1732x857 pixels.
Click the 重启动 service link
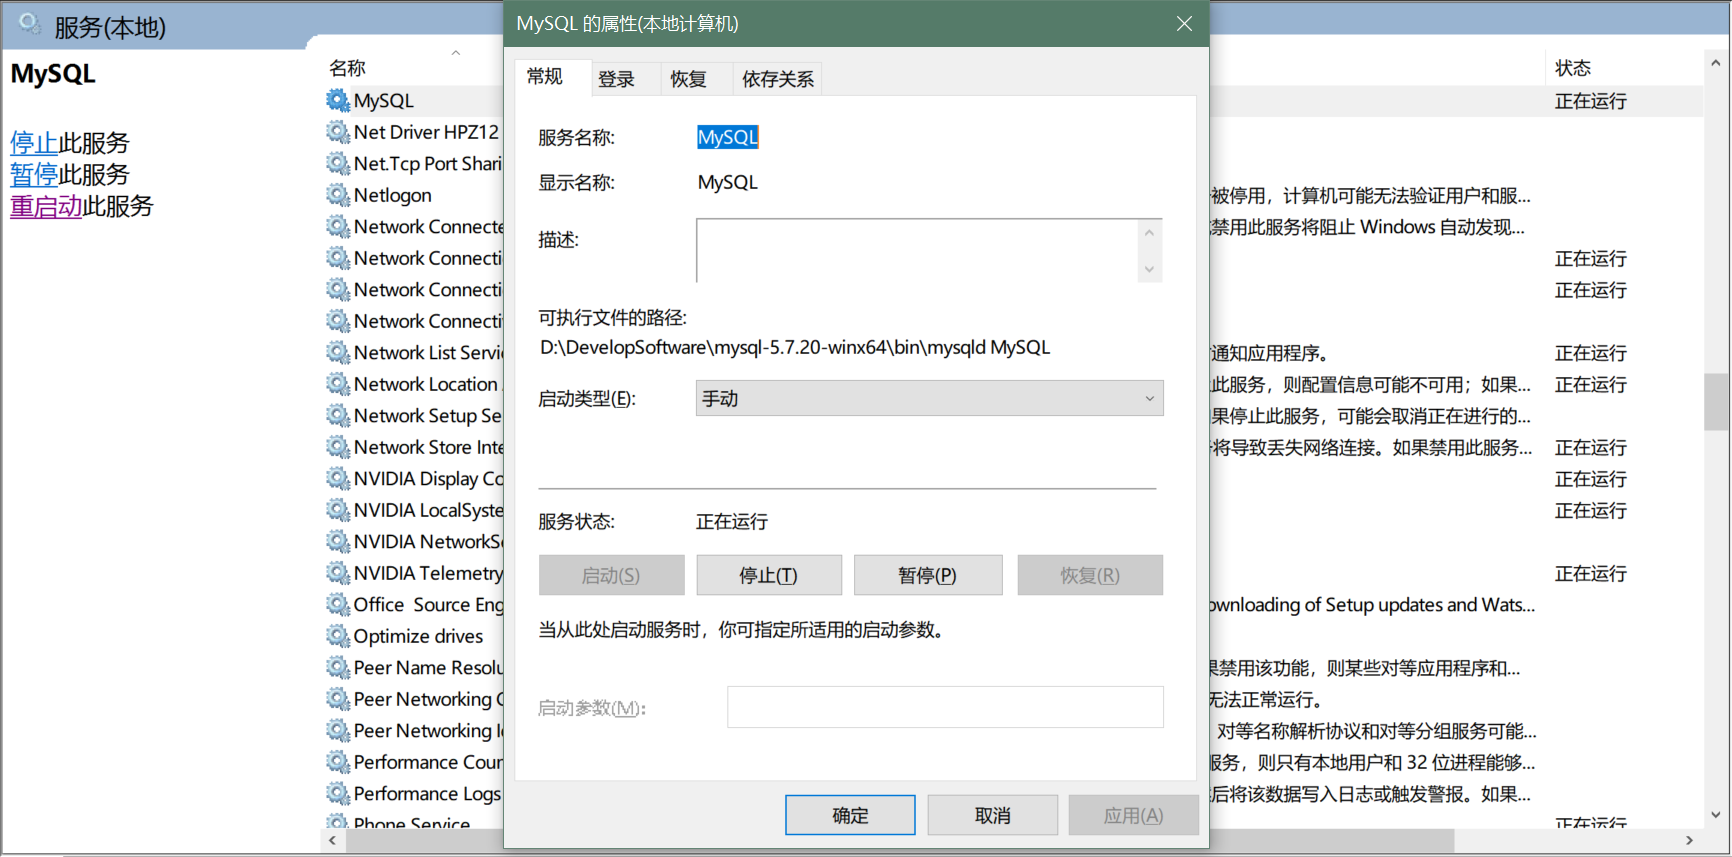(x=46, y=206)
